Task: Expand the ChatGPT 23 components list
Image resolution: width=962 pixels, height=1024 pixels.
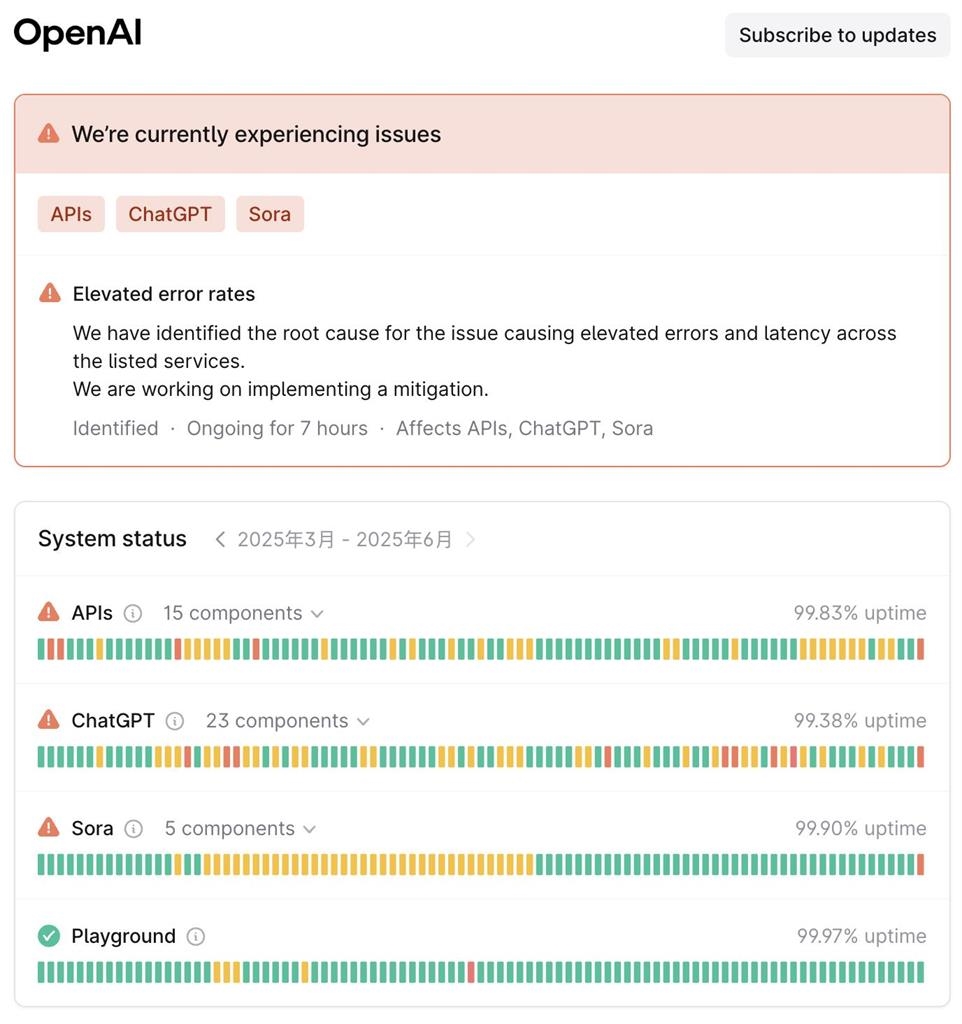Action: click(x=287, y=721)
